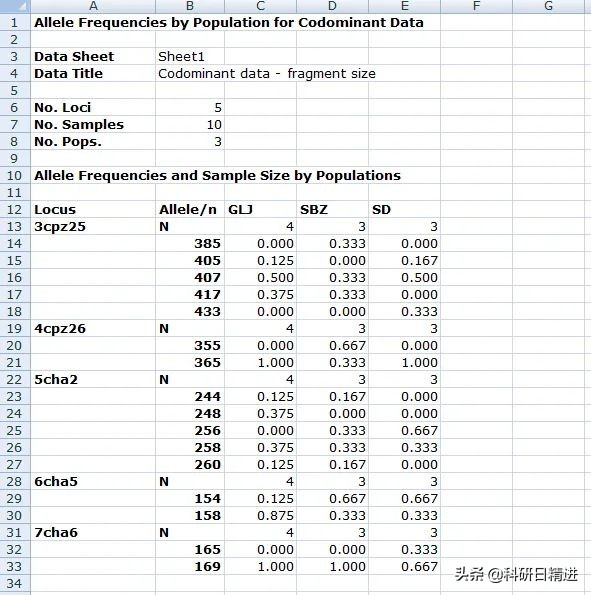
Task: Click allele '258' cell
Action: [190, 447]
